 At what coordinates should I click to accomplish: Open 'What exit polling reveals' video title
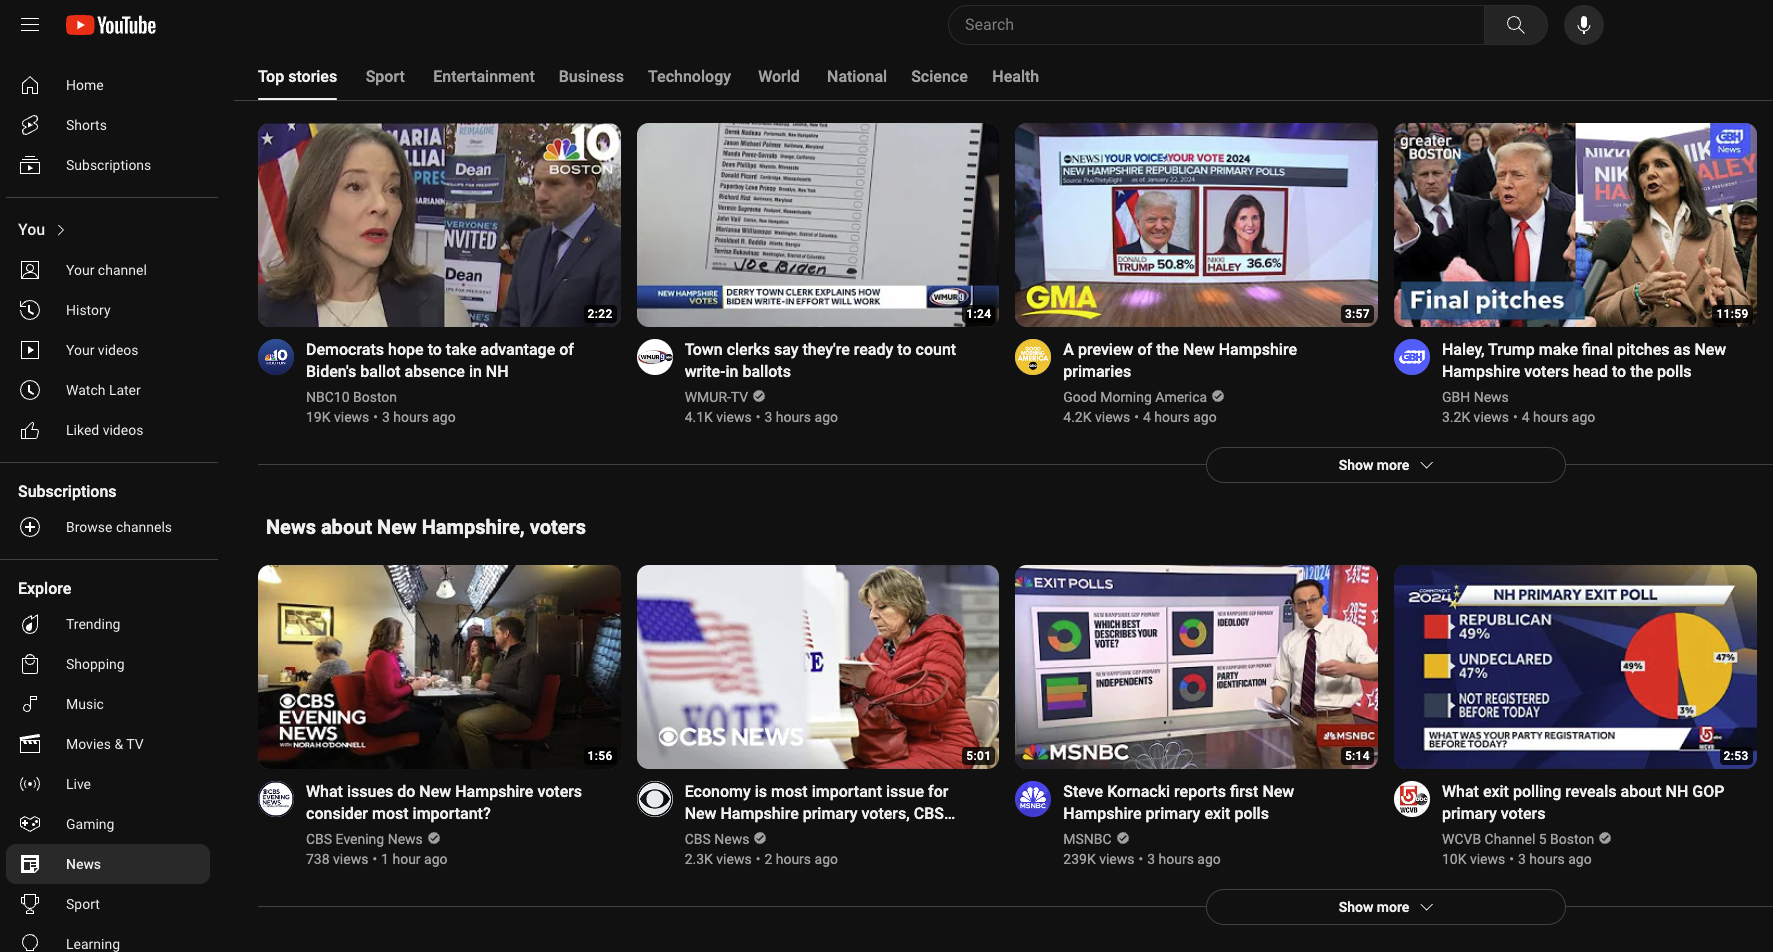click(1583, 802)
